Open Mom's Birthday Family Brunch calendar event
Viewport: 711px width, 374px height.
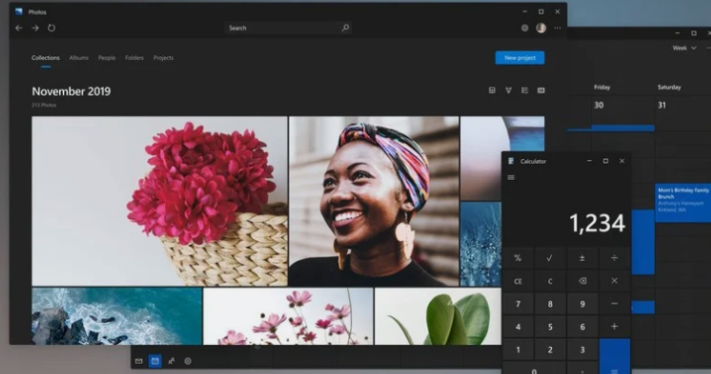683,203
